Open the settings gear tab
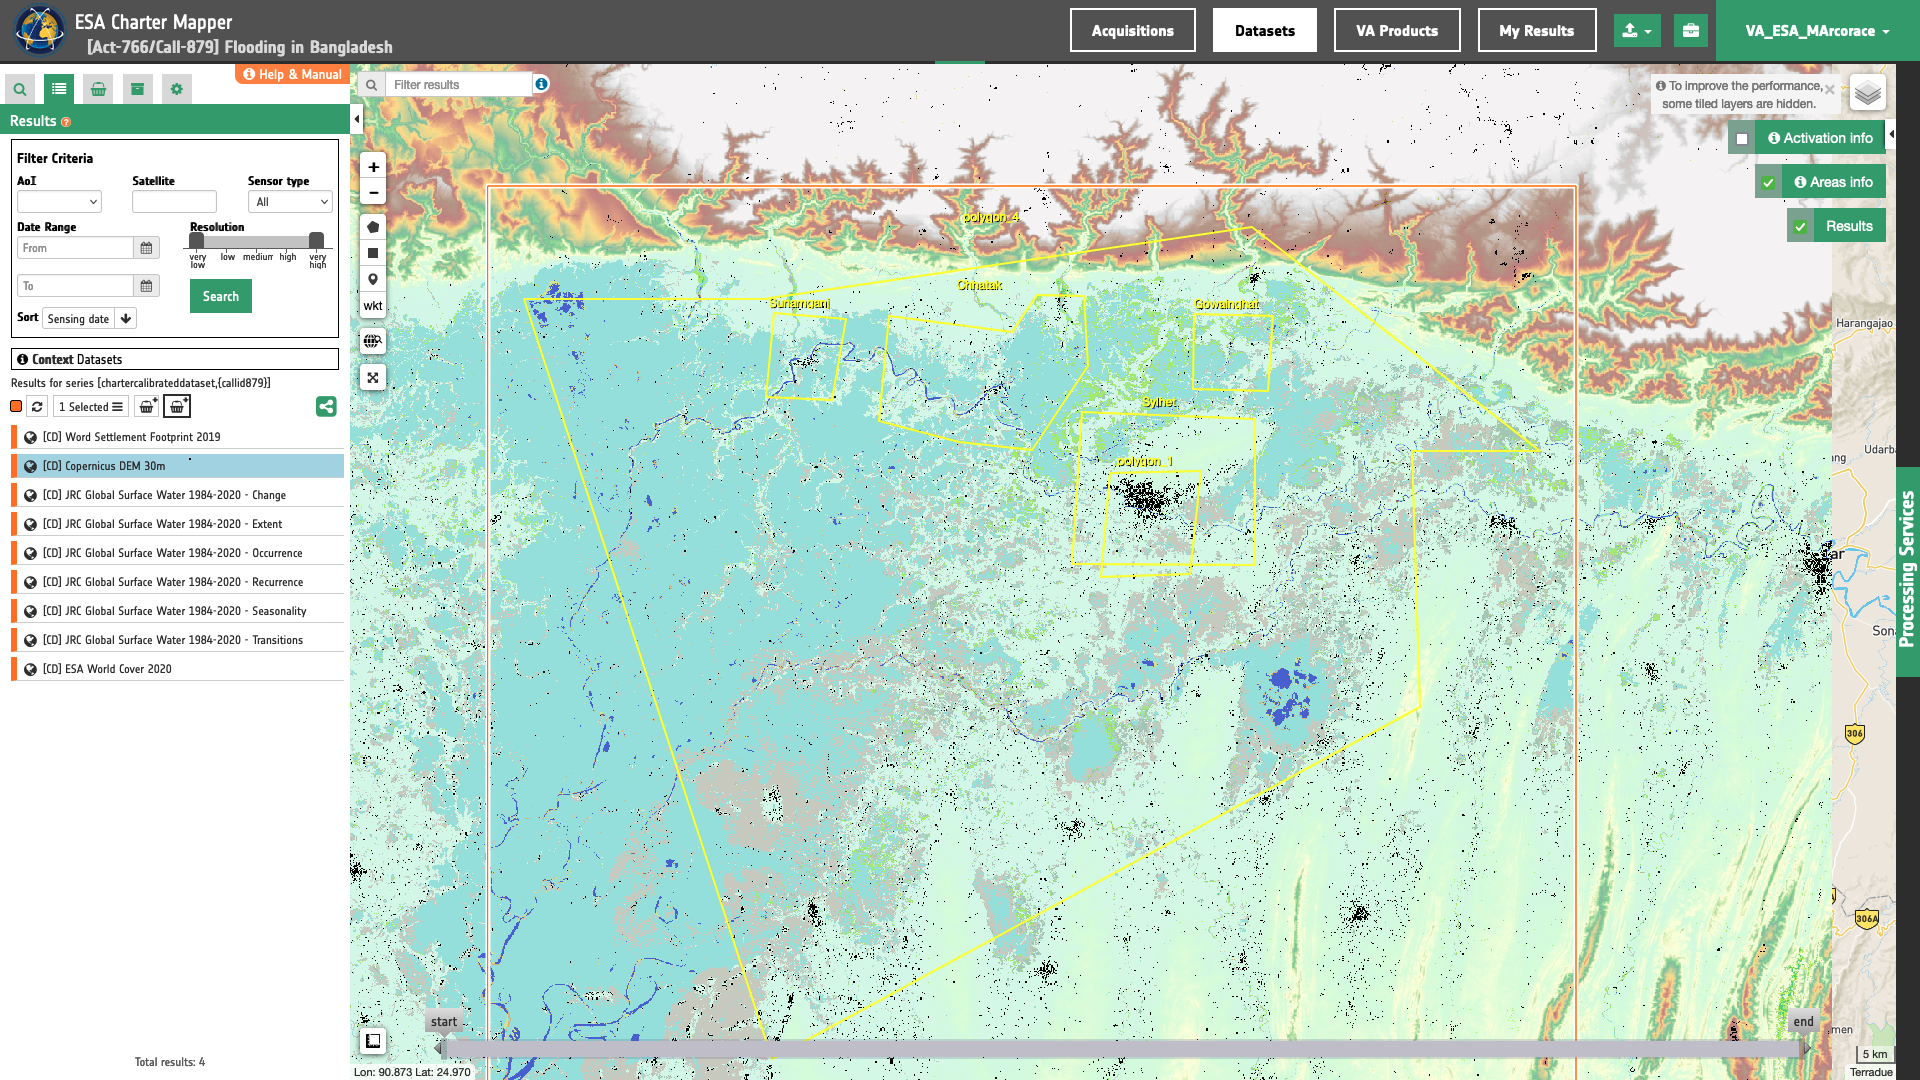 [x=177, y=89]
